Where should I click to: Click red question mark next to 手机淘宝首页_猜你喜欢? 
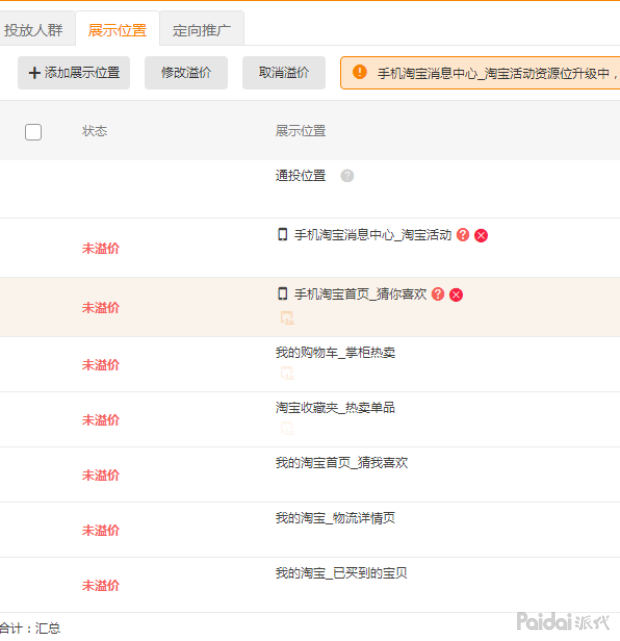(438, 295)
